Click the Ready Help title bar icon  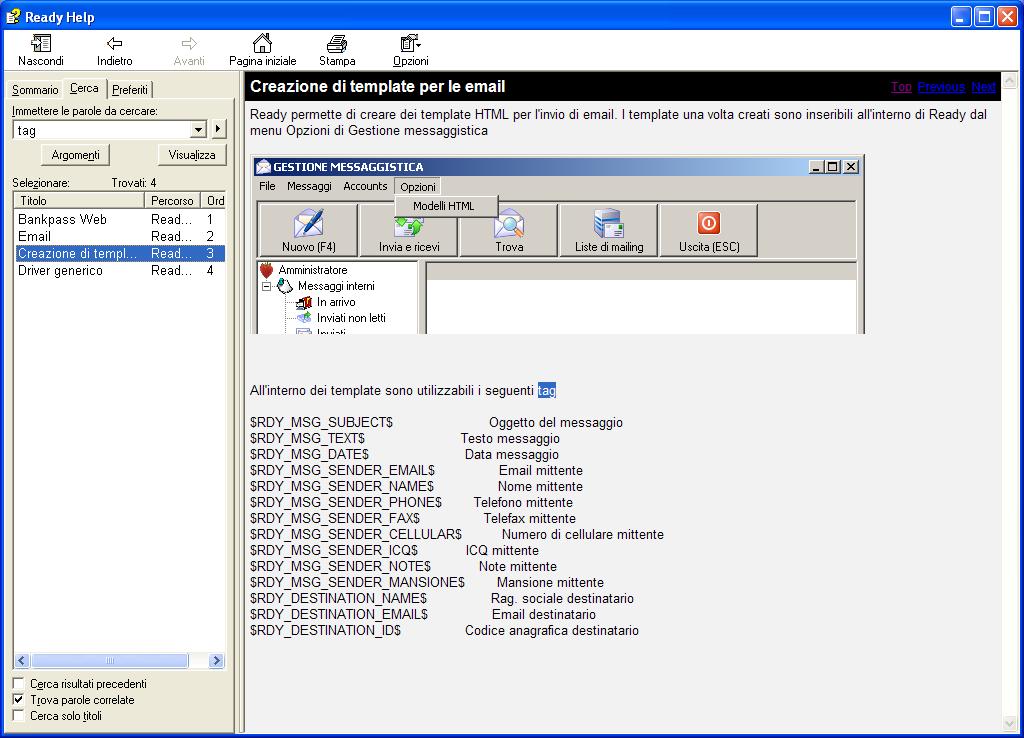13,16
